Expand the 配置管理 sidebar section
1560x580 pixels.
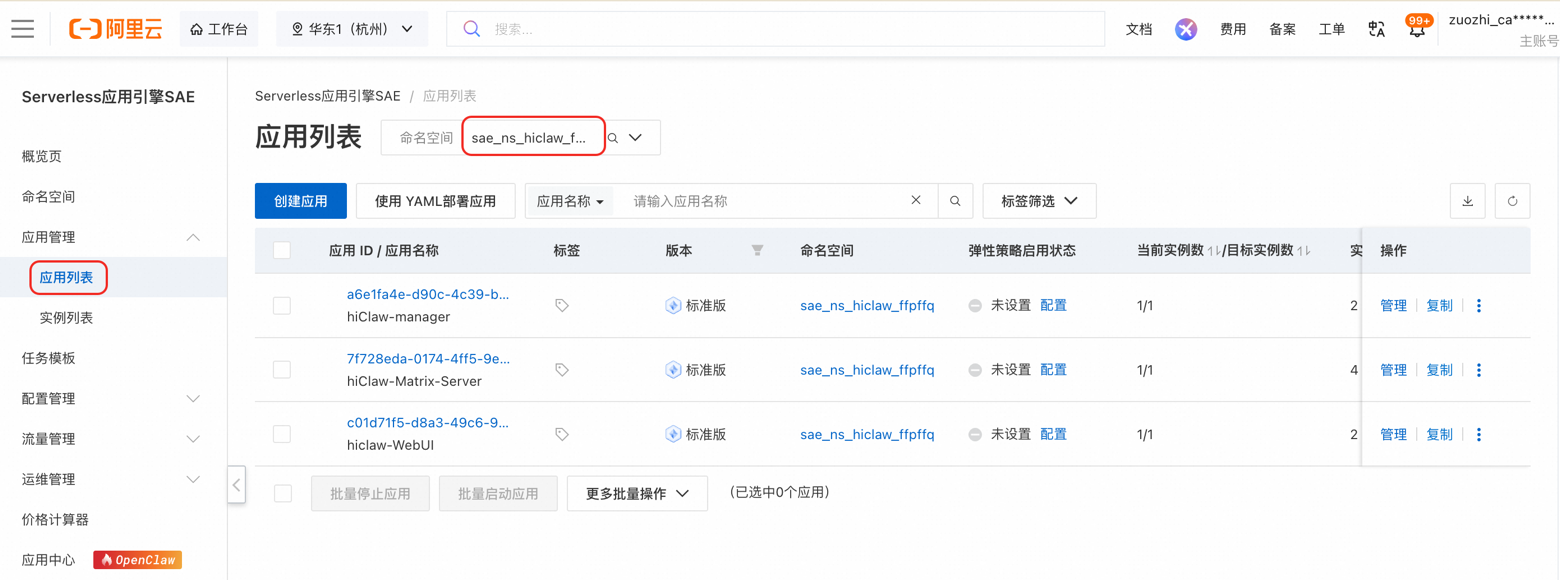pyautogui.click(x=193, y=399)
